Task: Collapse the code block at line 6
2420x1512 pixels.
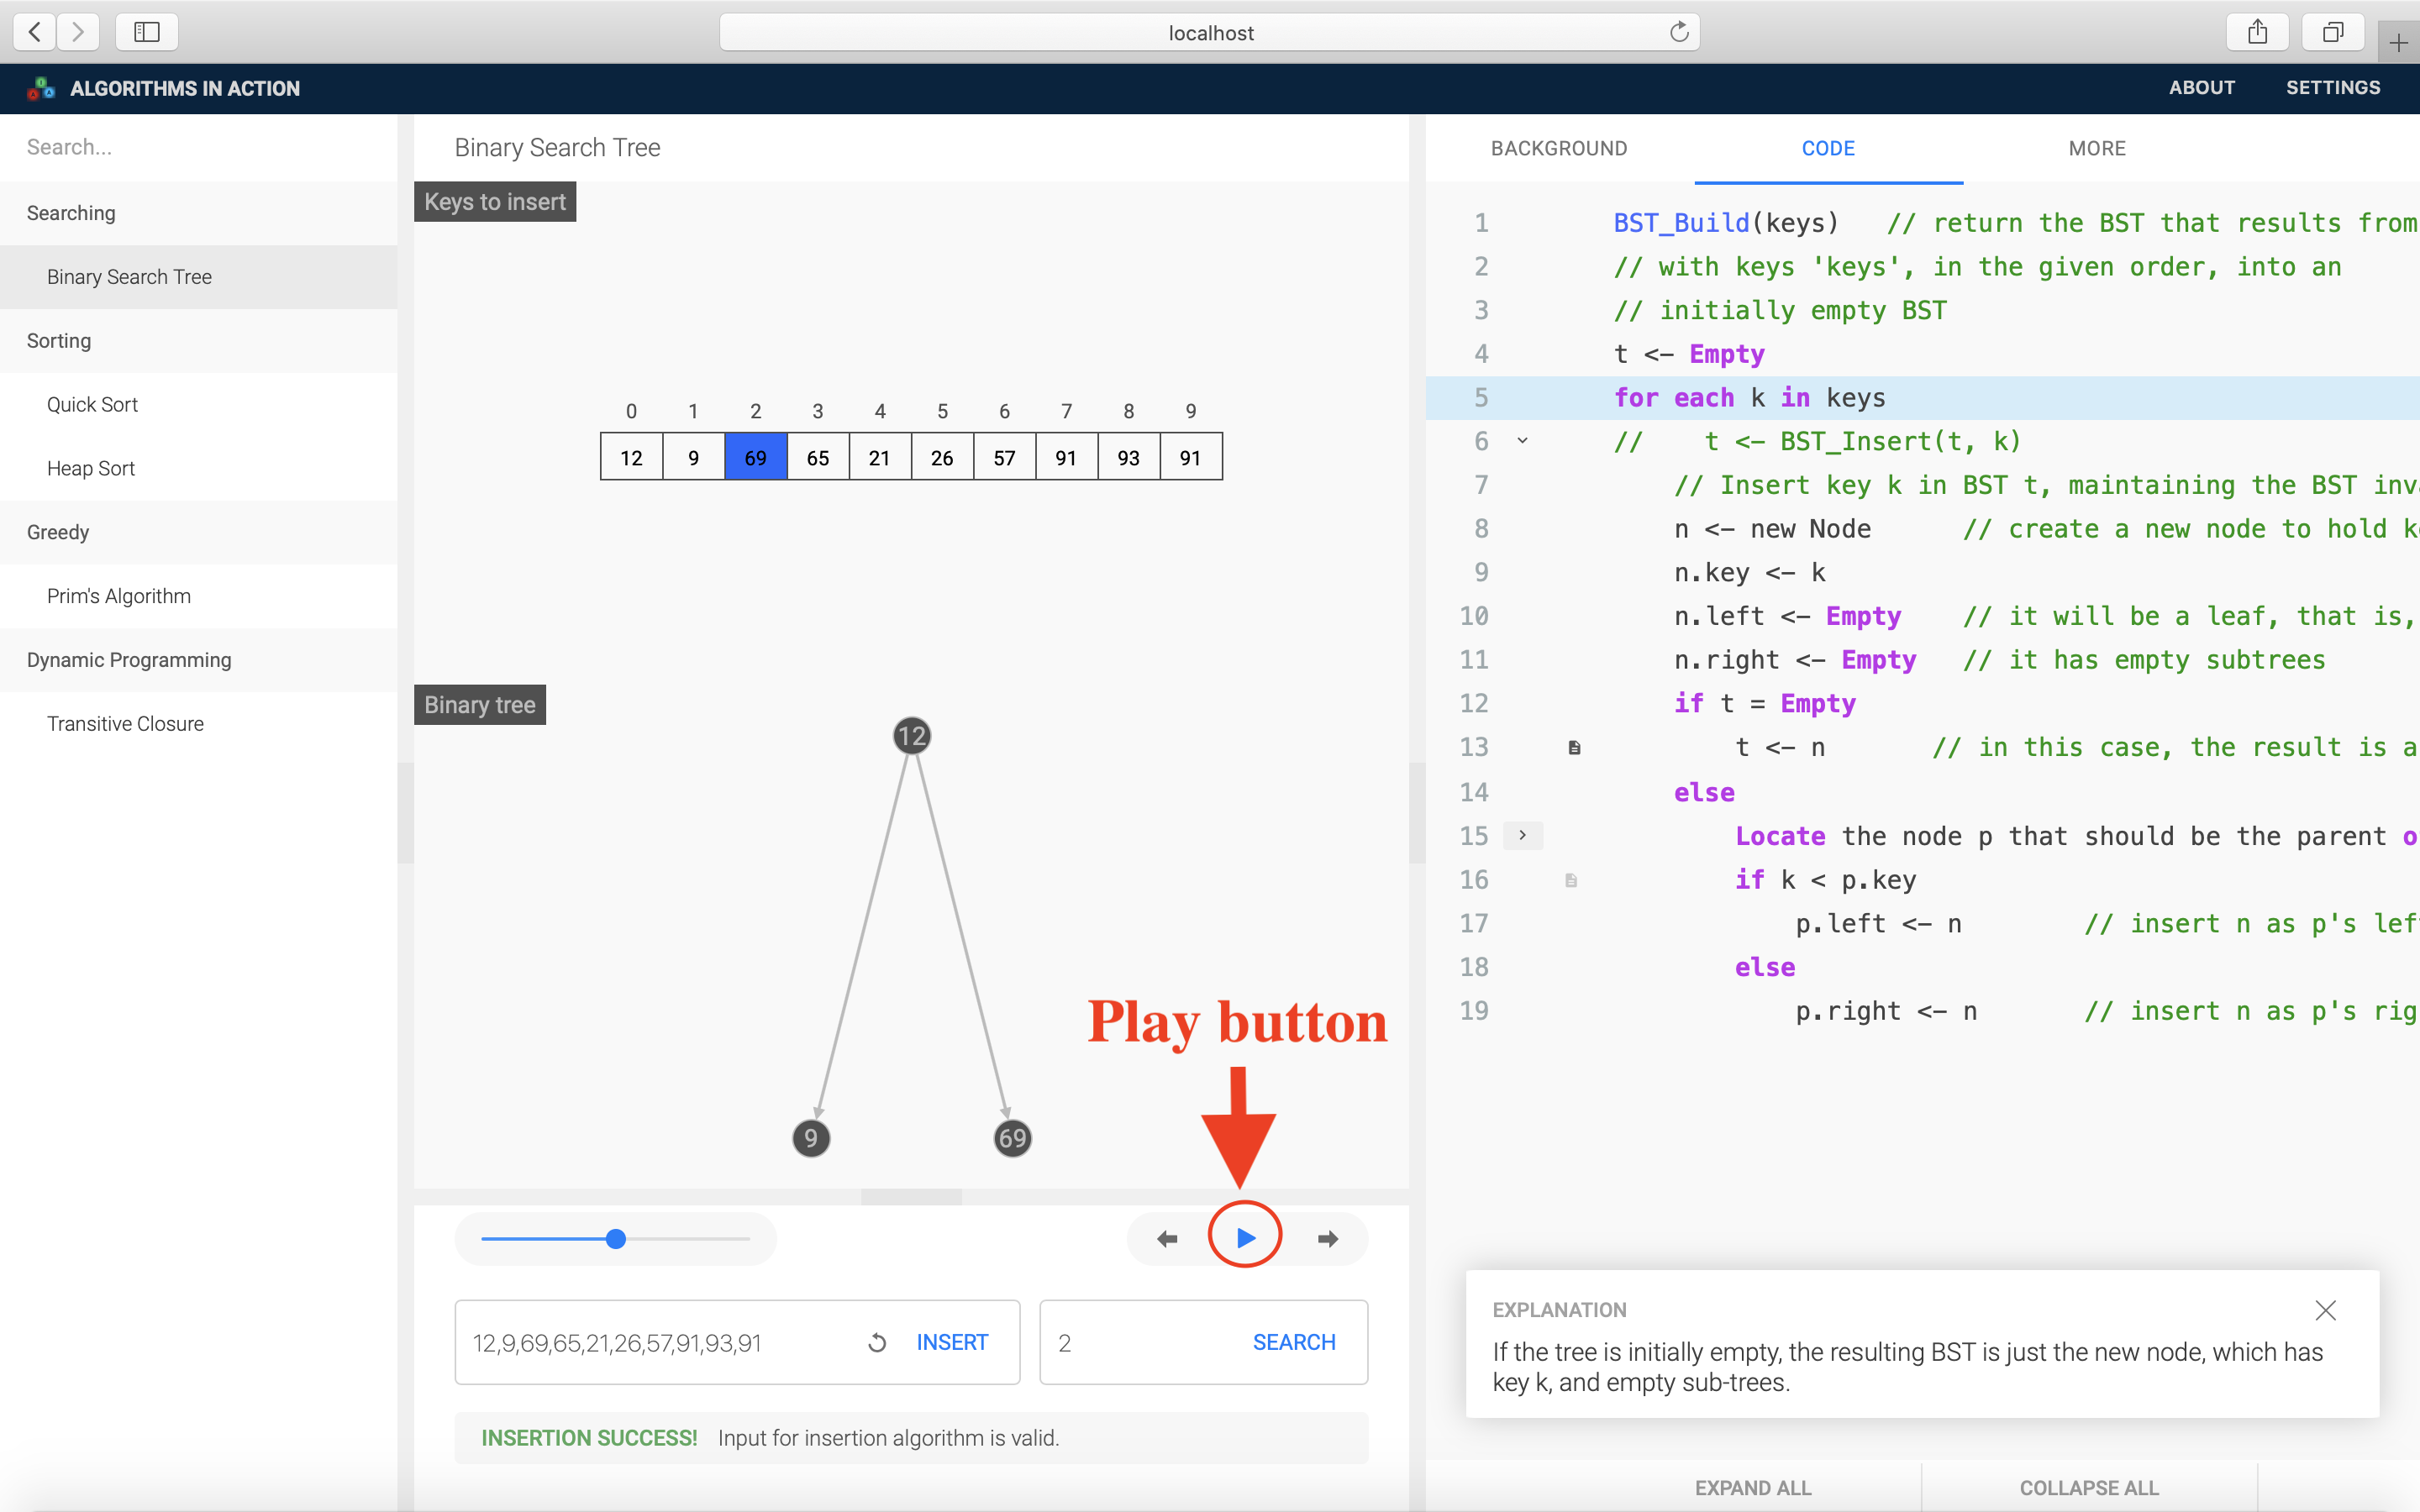Action: pyautogui.click(x=1522, y=441)
